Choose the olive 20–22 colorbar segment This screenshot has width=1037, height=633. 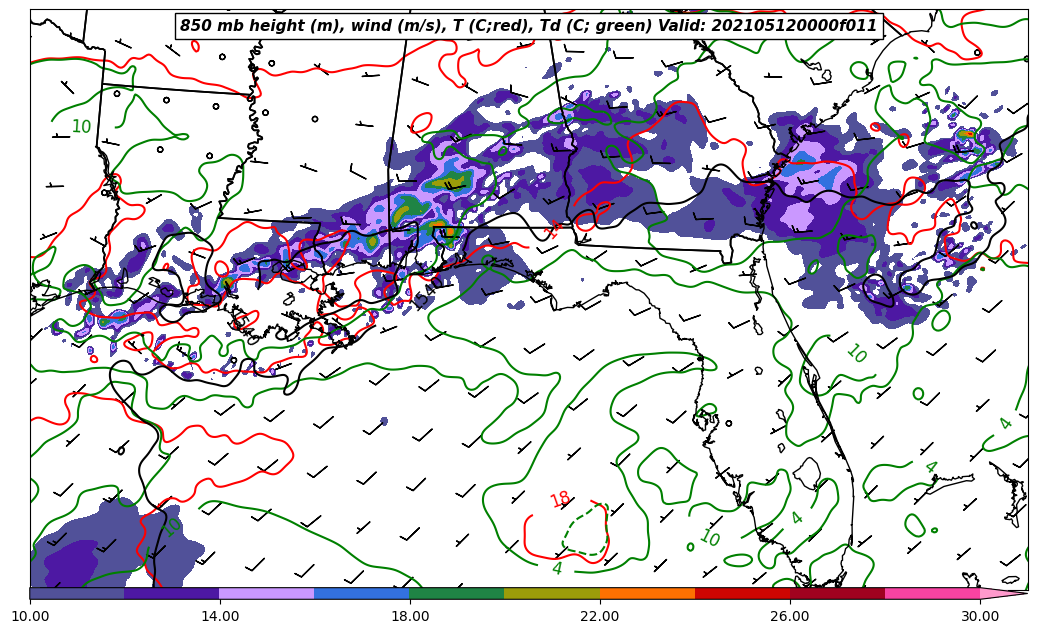551,593
